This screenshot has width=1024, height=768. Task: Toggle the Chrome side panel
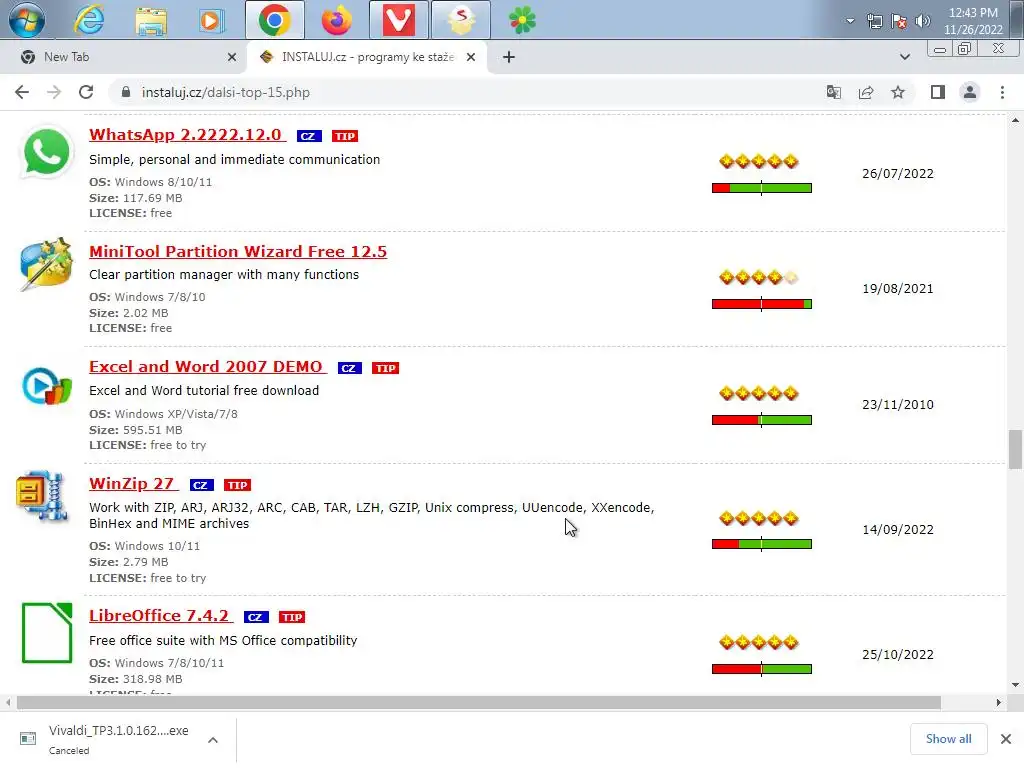click(938, 92)
